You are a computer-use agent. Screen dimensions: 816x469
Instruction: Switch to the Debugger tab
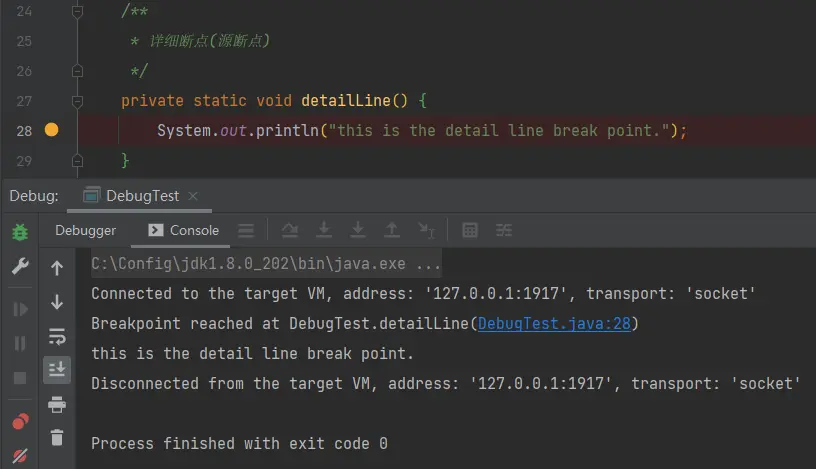pyautogui.click(x=85, y=230)
